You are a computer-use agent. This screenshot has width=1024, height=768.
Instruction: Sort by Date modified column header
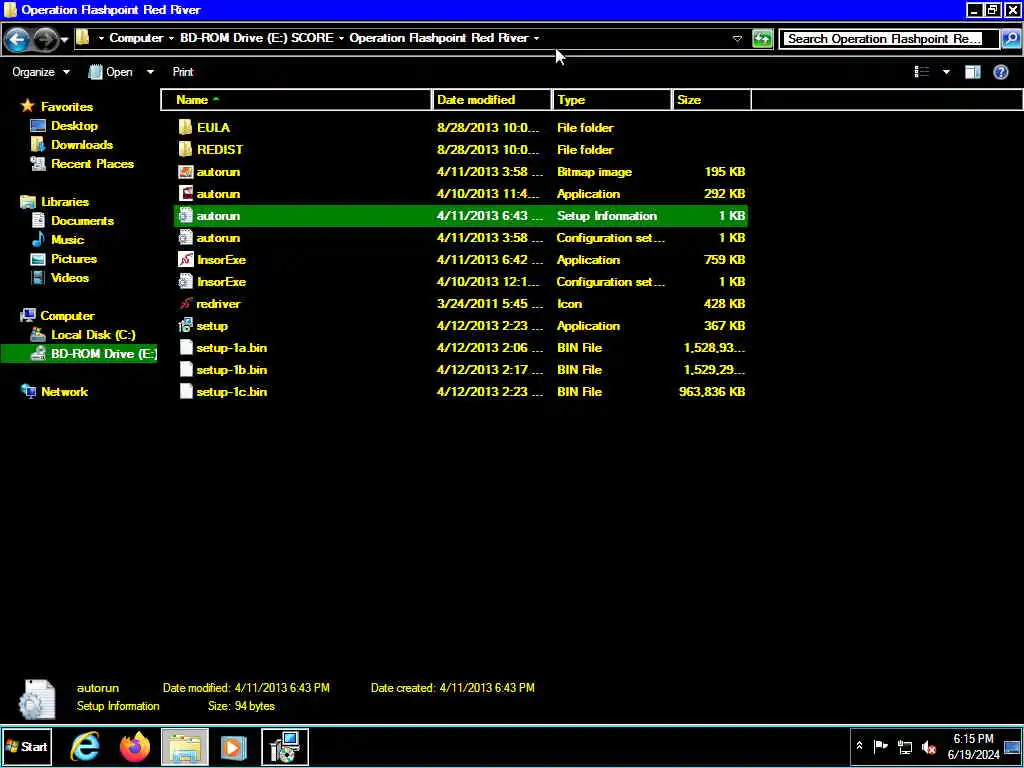(491, 100)
